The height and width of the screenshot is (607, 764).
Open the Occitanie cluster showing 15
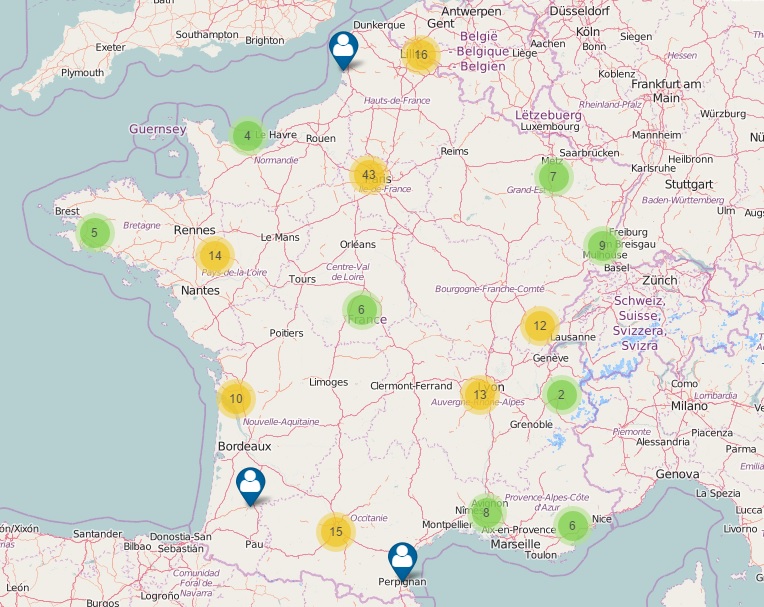(x=336, y=531)
